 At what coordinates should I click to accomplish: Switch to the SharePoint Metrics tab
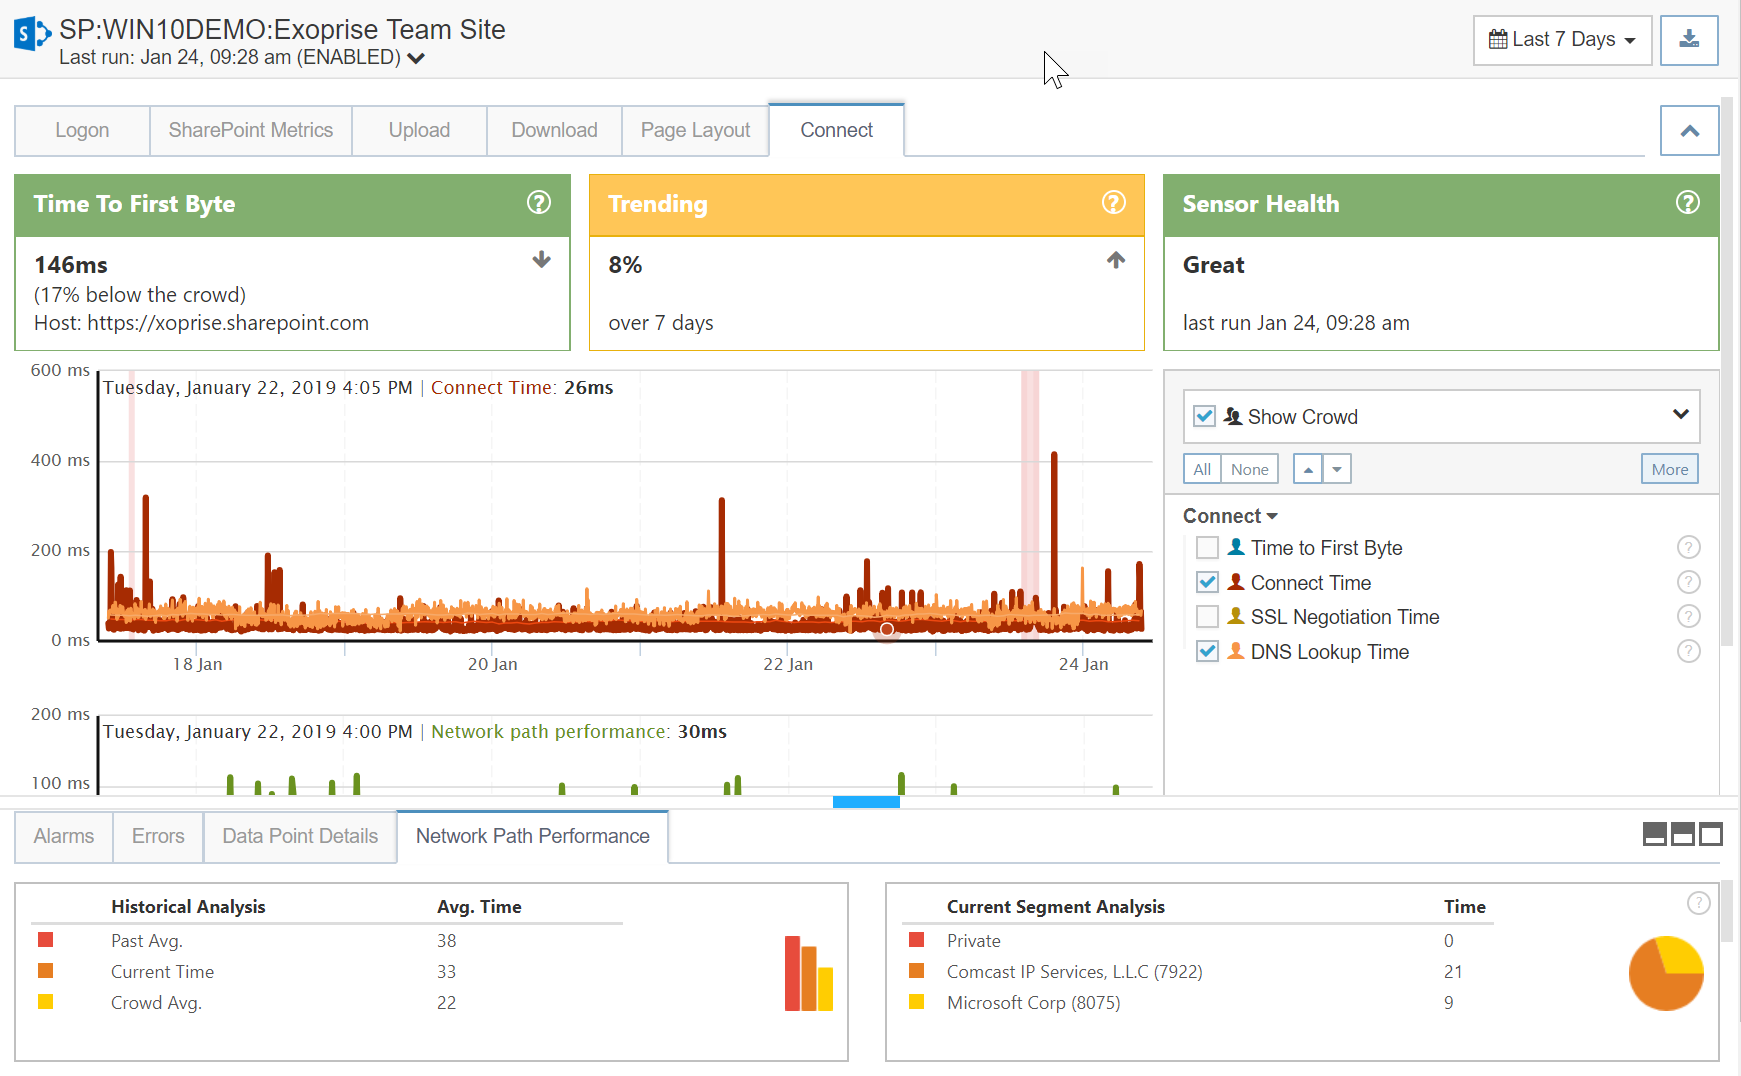(x=251, y=131)
